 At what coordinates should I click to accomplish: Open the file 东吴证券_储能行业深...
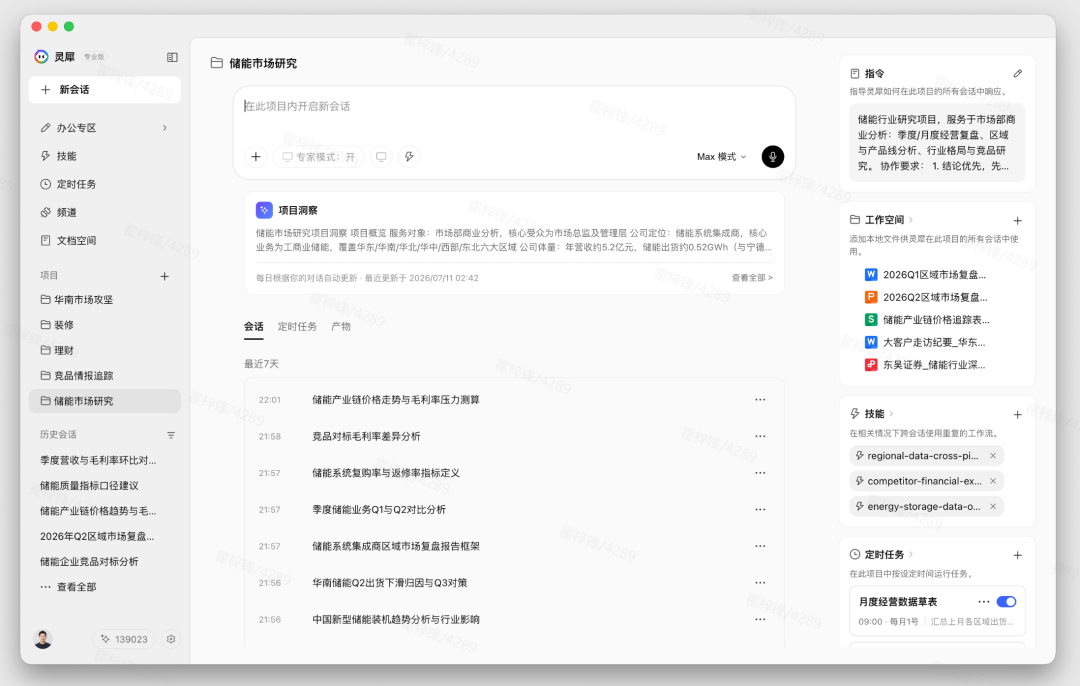pyautogui.click(x=925, y=365)
